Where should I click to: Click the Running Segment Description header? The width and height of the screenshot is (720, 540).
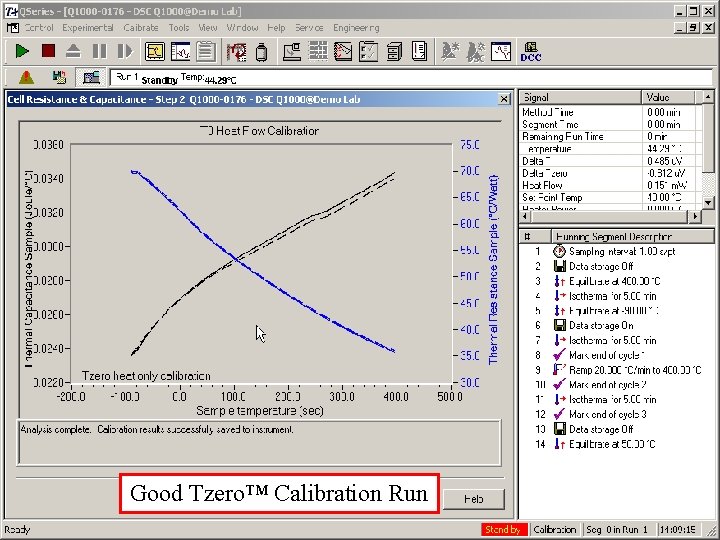632,236
